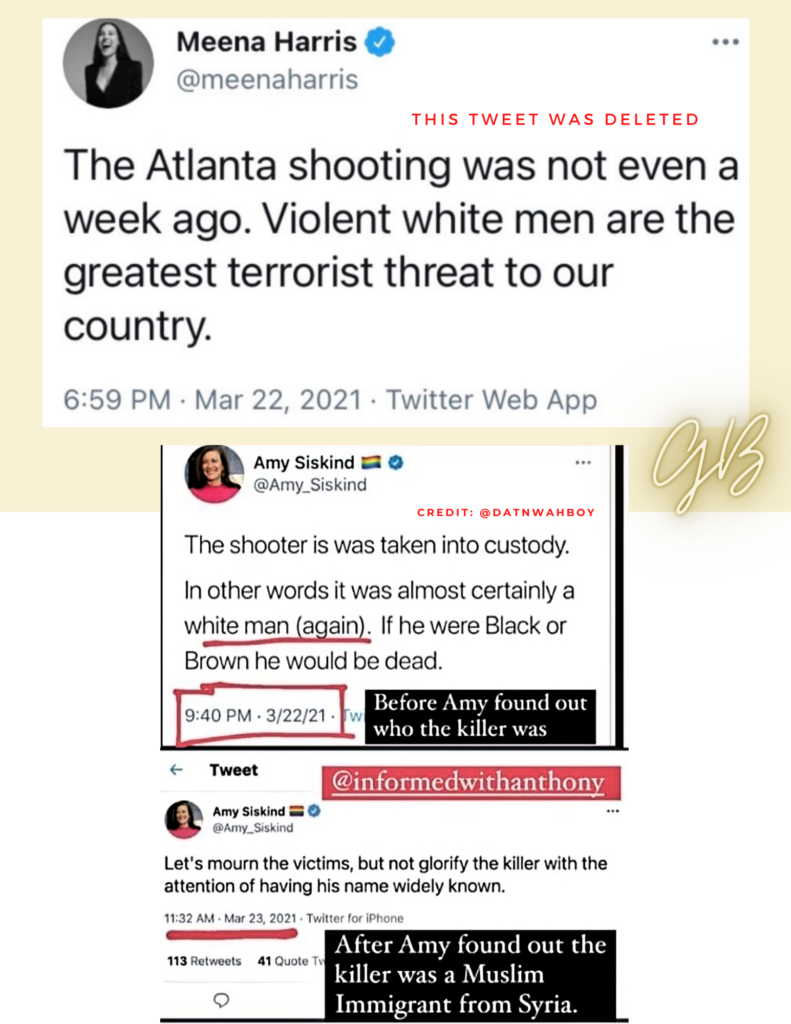Click Meena Harris blue verified badge
This screenshot has width=791, height=1024.
coord(379,42)
